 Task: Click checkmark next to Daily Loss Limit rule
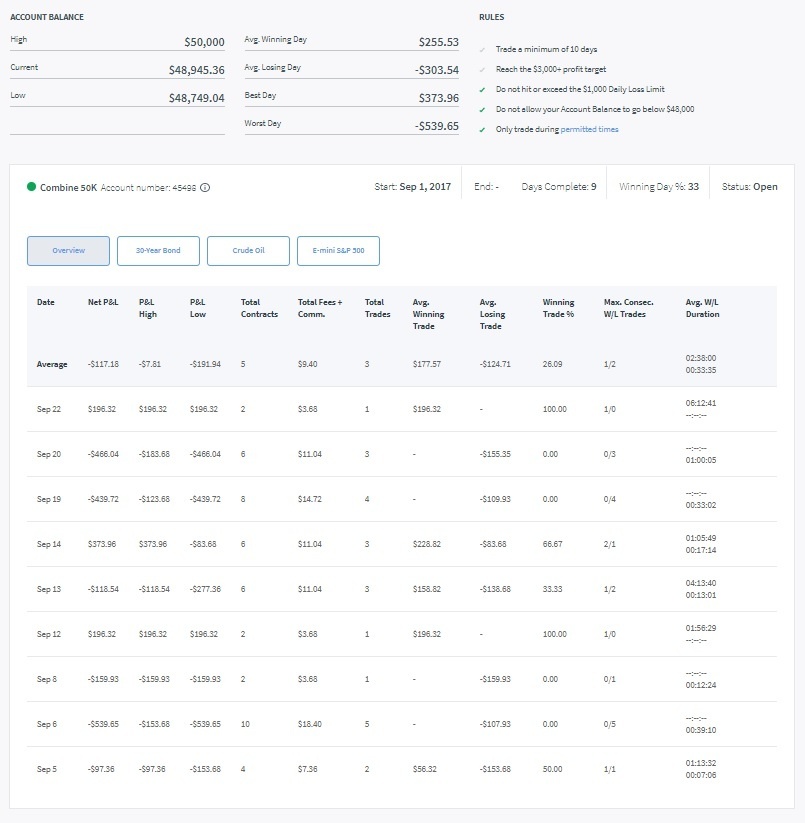tap(483, 90)
